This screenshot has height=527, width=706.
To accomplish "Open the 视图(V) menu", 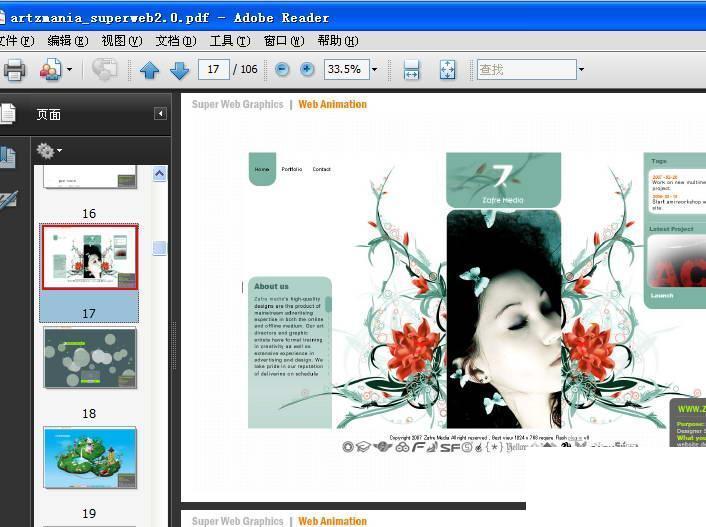I will click(122, 41).
